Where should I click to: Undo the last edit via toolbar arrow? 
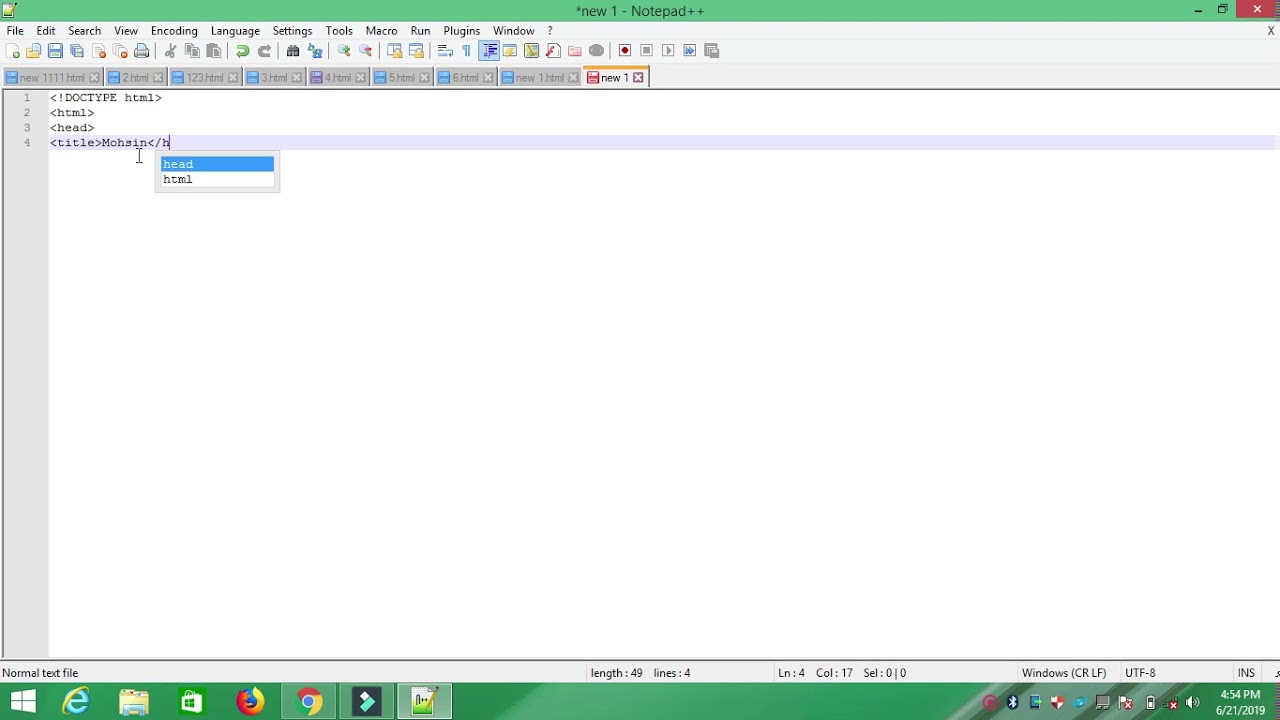243,51
